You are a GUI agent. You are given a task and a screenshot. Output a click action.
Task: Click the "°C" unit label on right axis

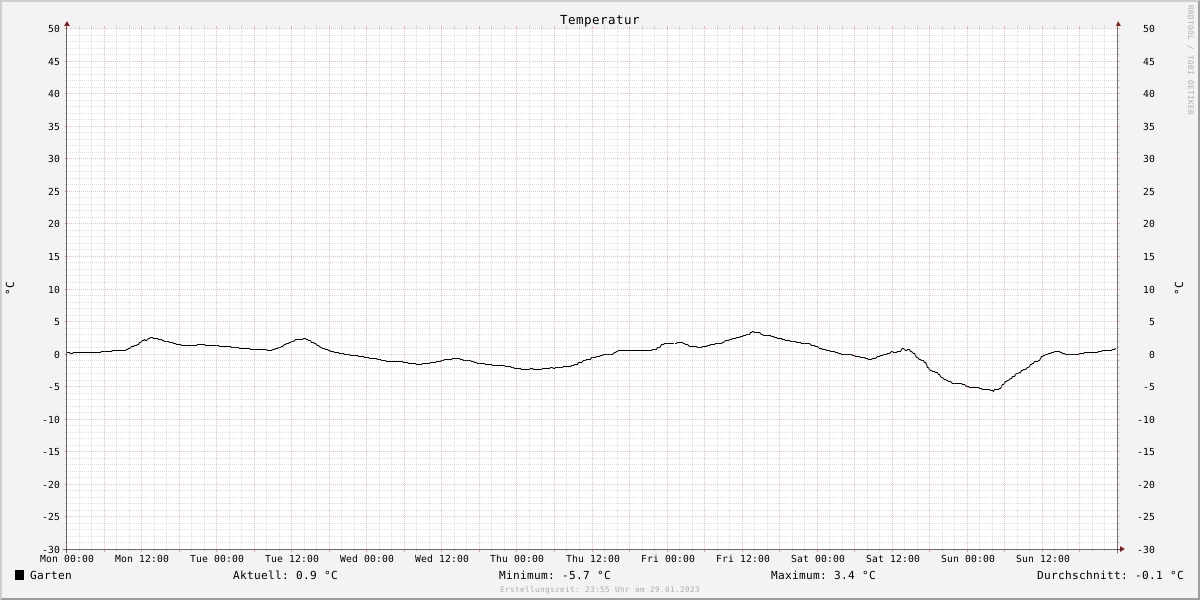tap(1178, 288)
